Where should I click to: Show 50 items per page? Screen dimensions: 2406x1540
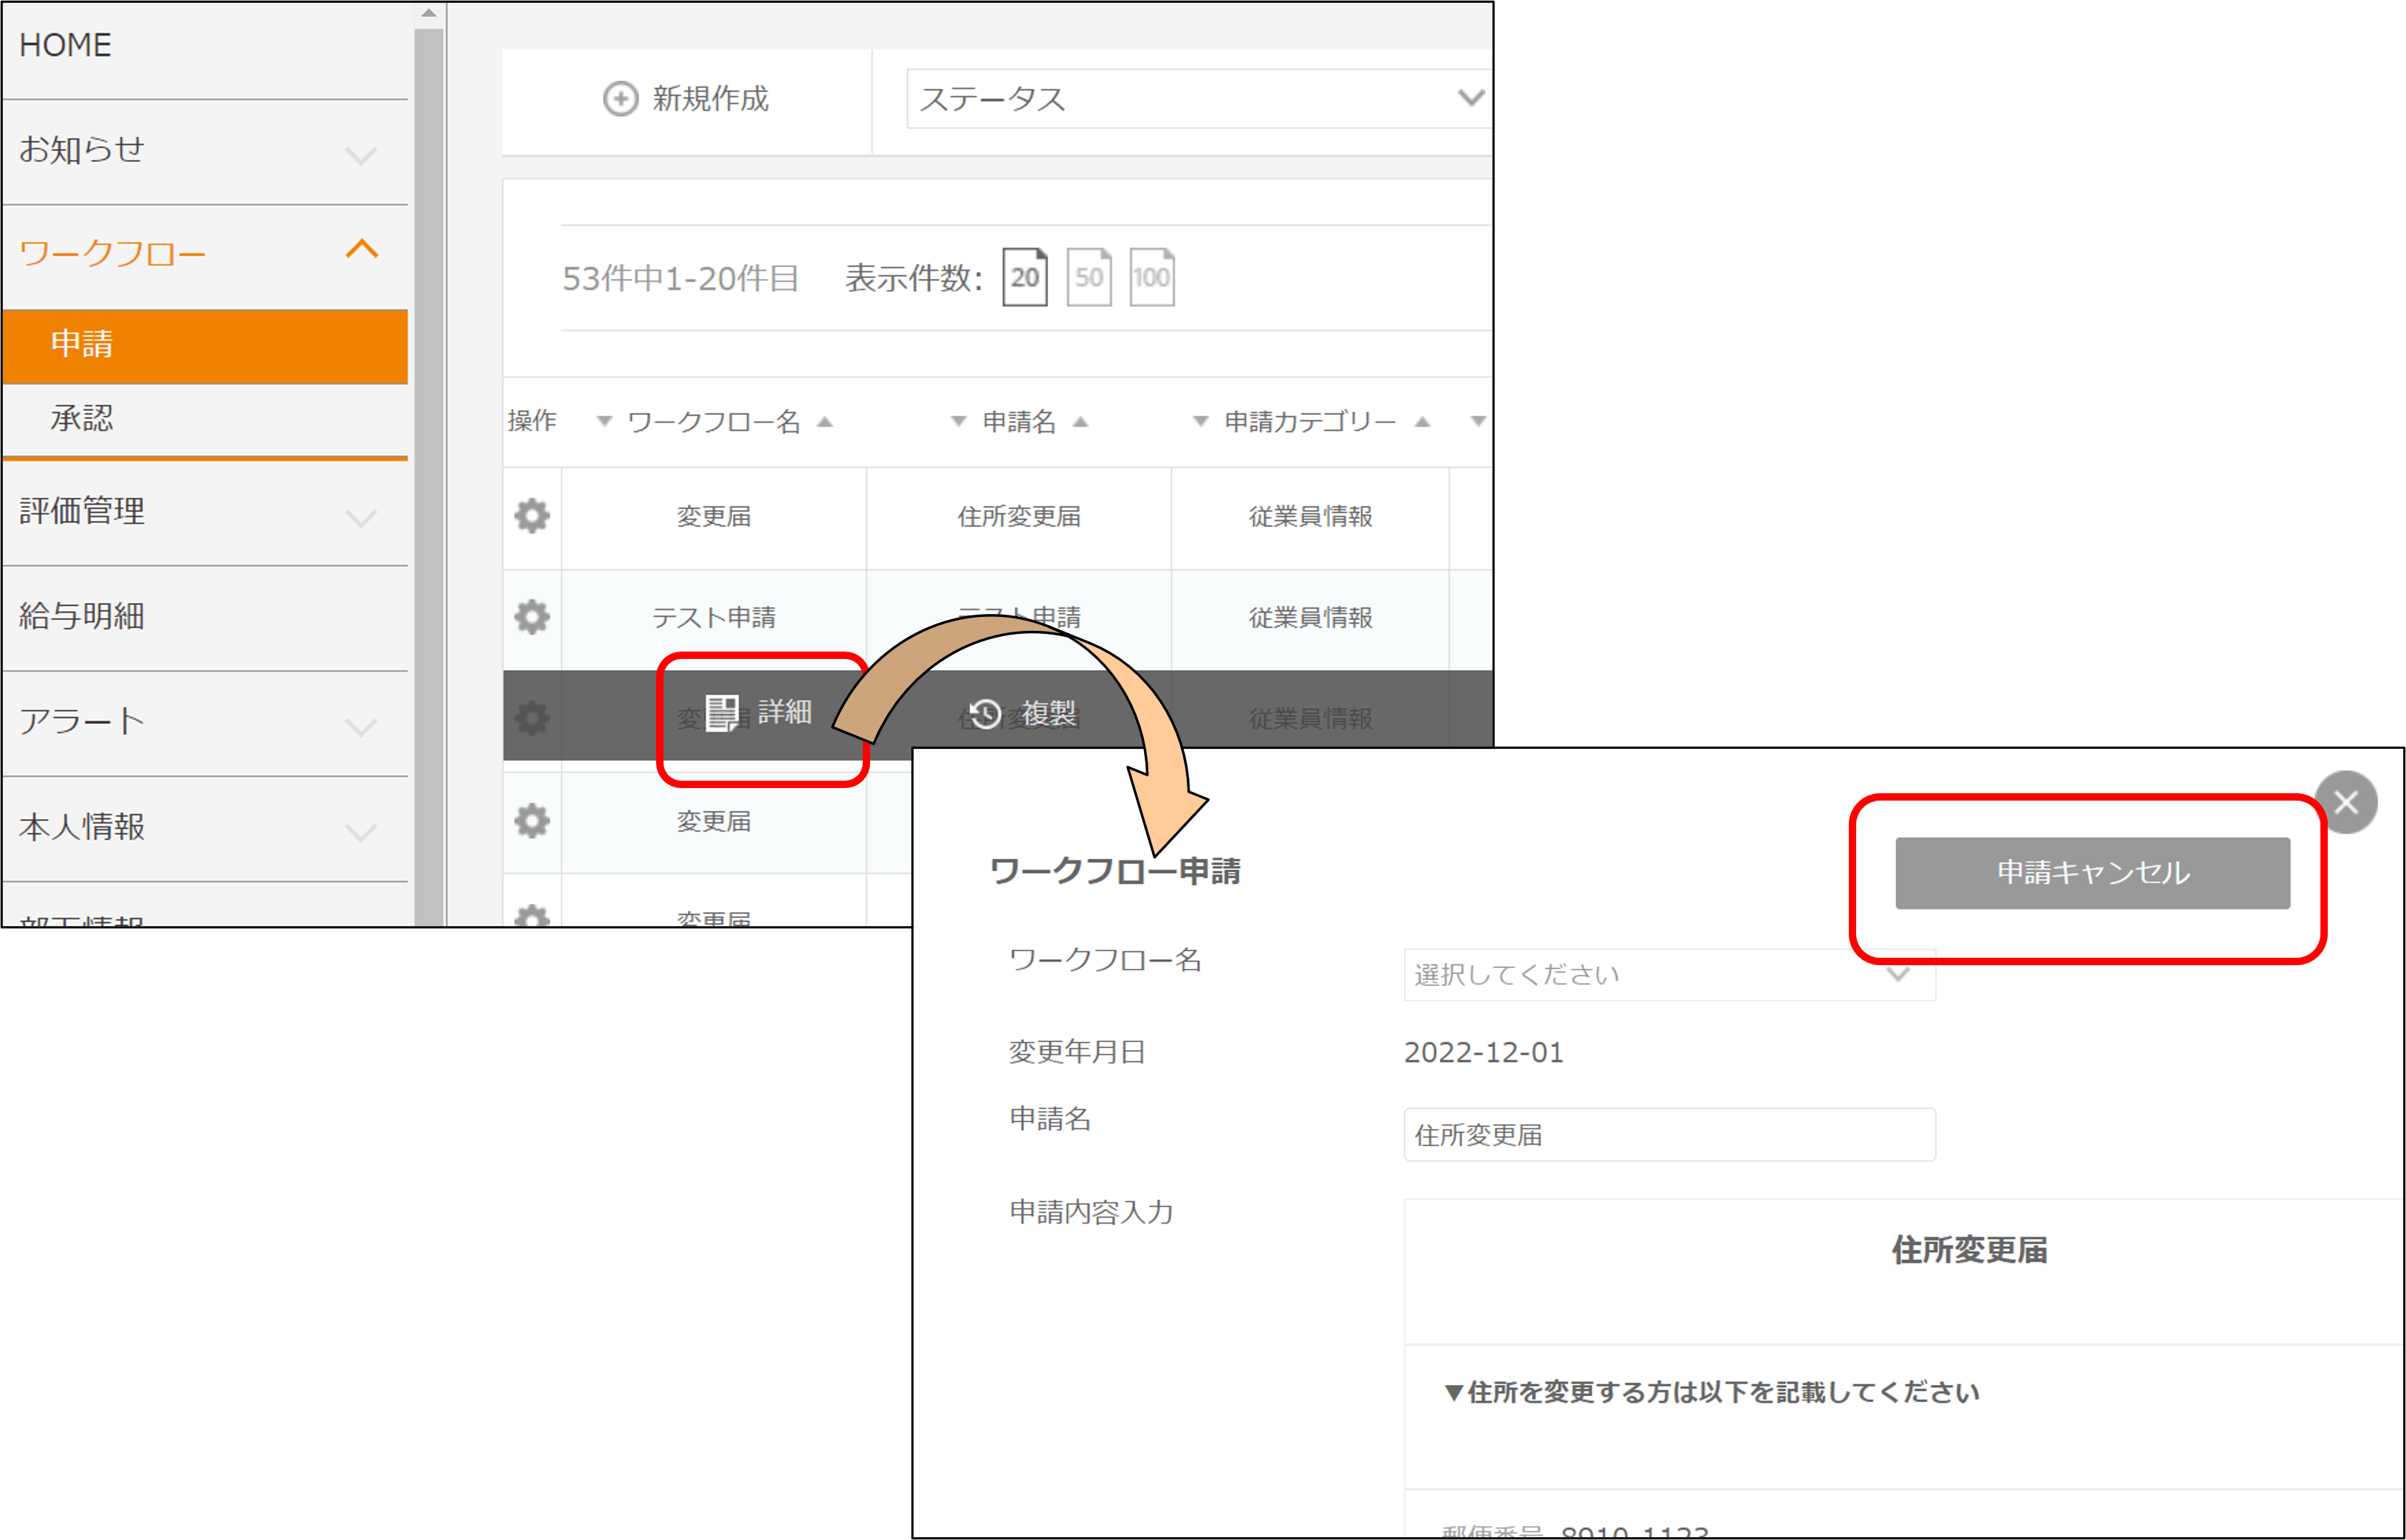click(1088, 277)
